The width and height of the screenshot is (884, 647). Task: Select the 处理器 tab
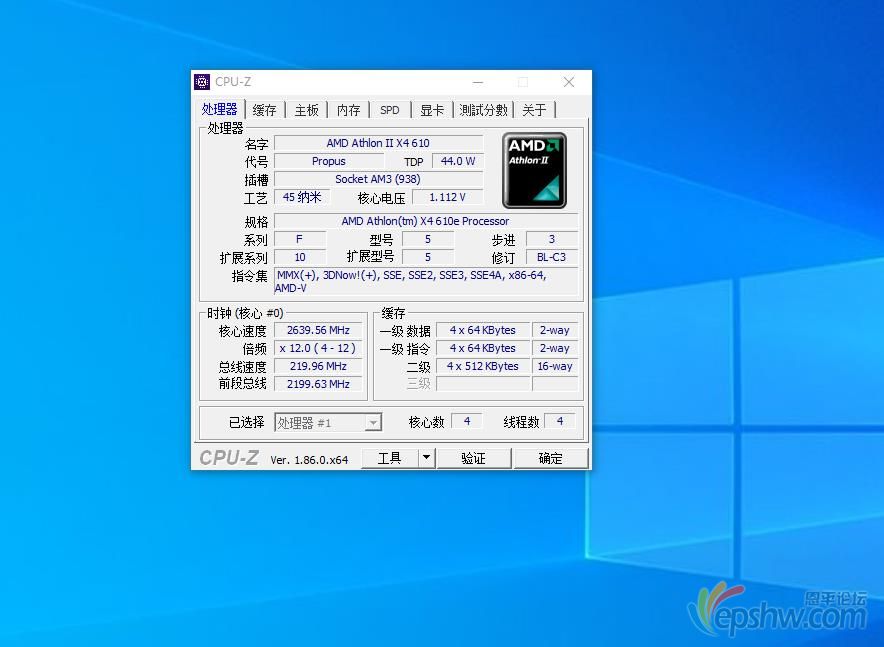[219, 109]
